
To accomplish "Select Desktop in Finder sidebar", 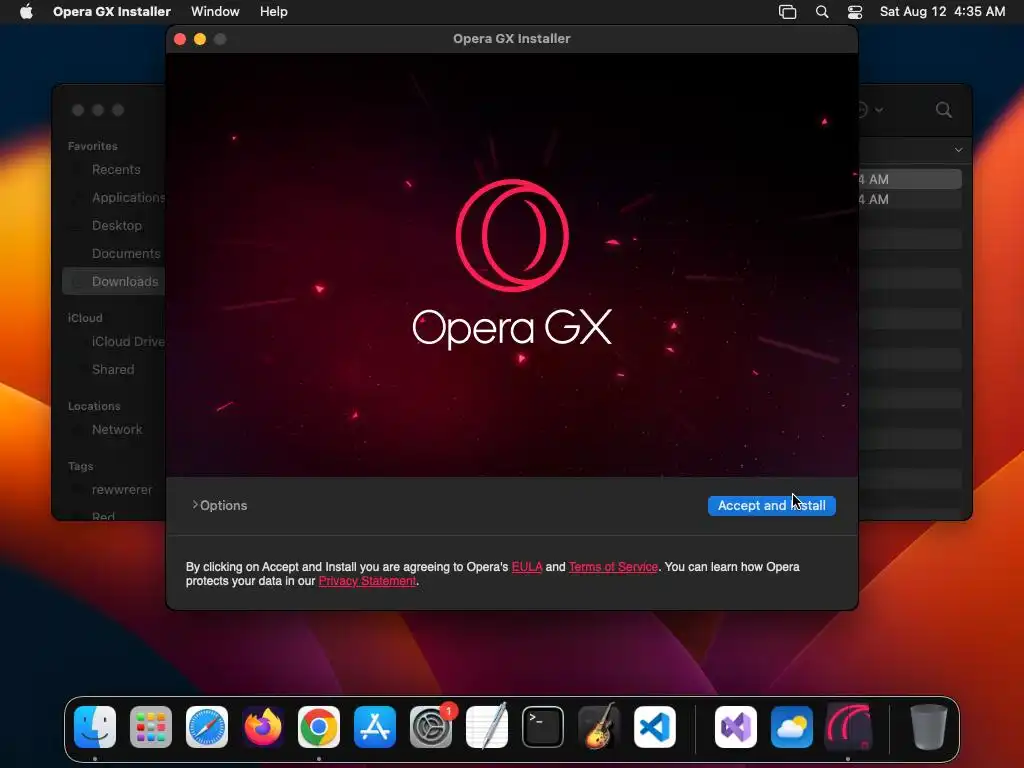I will [x=116, y=225].
